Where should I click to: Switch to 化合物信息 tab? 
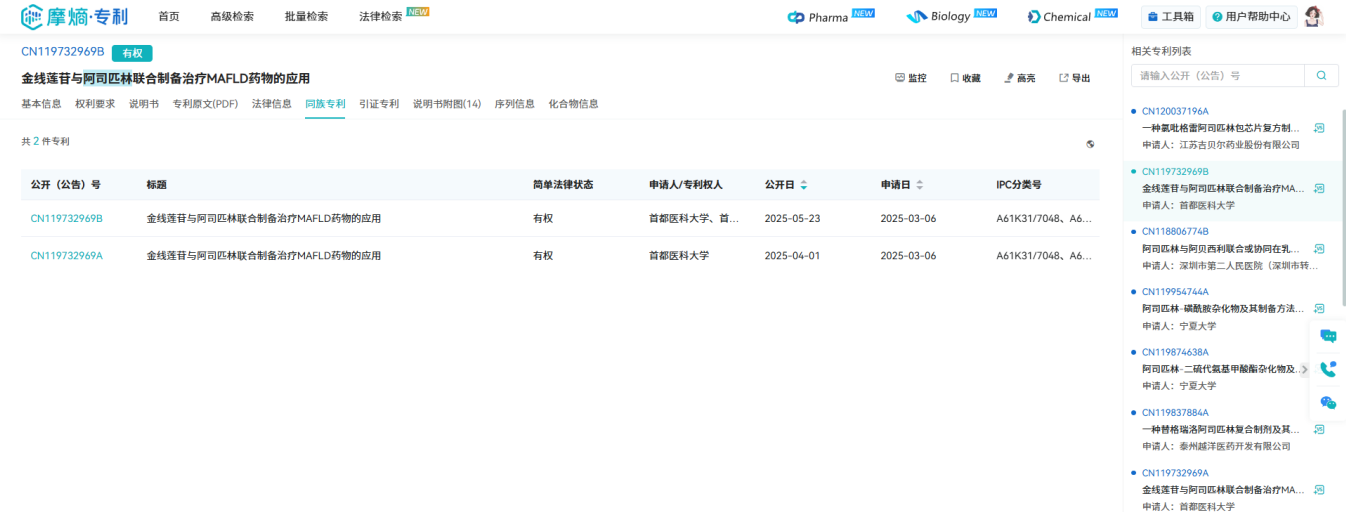click(x=573, y=104)
